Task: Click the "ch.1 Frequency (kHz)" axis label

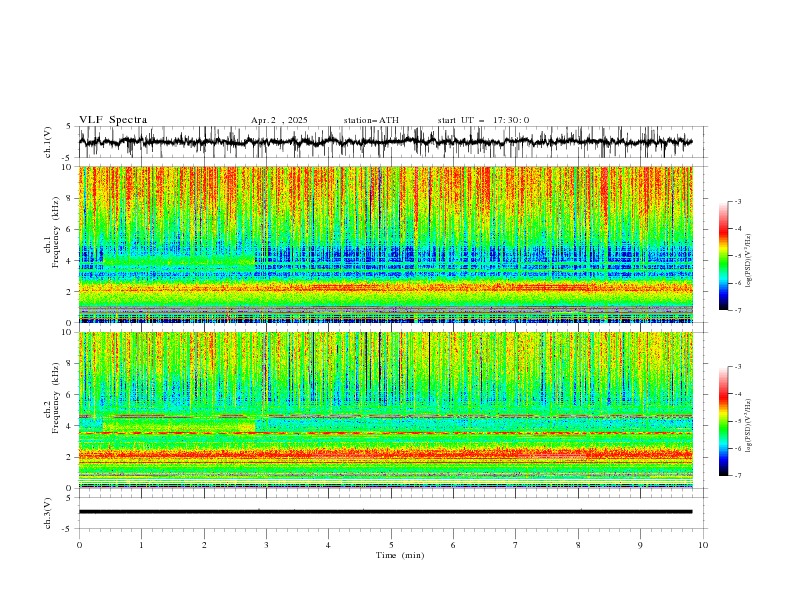Action: point(53,233)
